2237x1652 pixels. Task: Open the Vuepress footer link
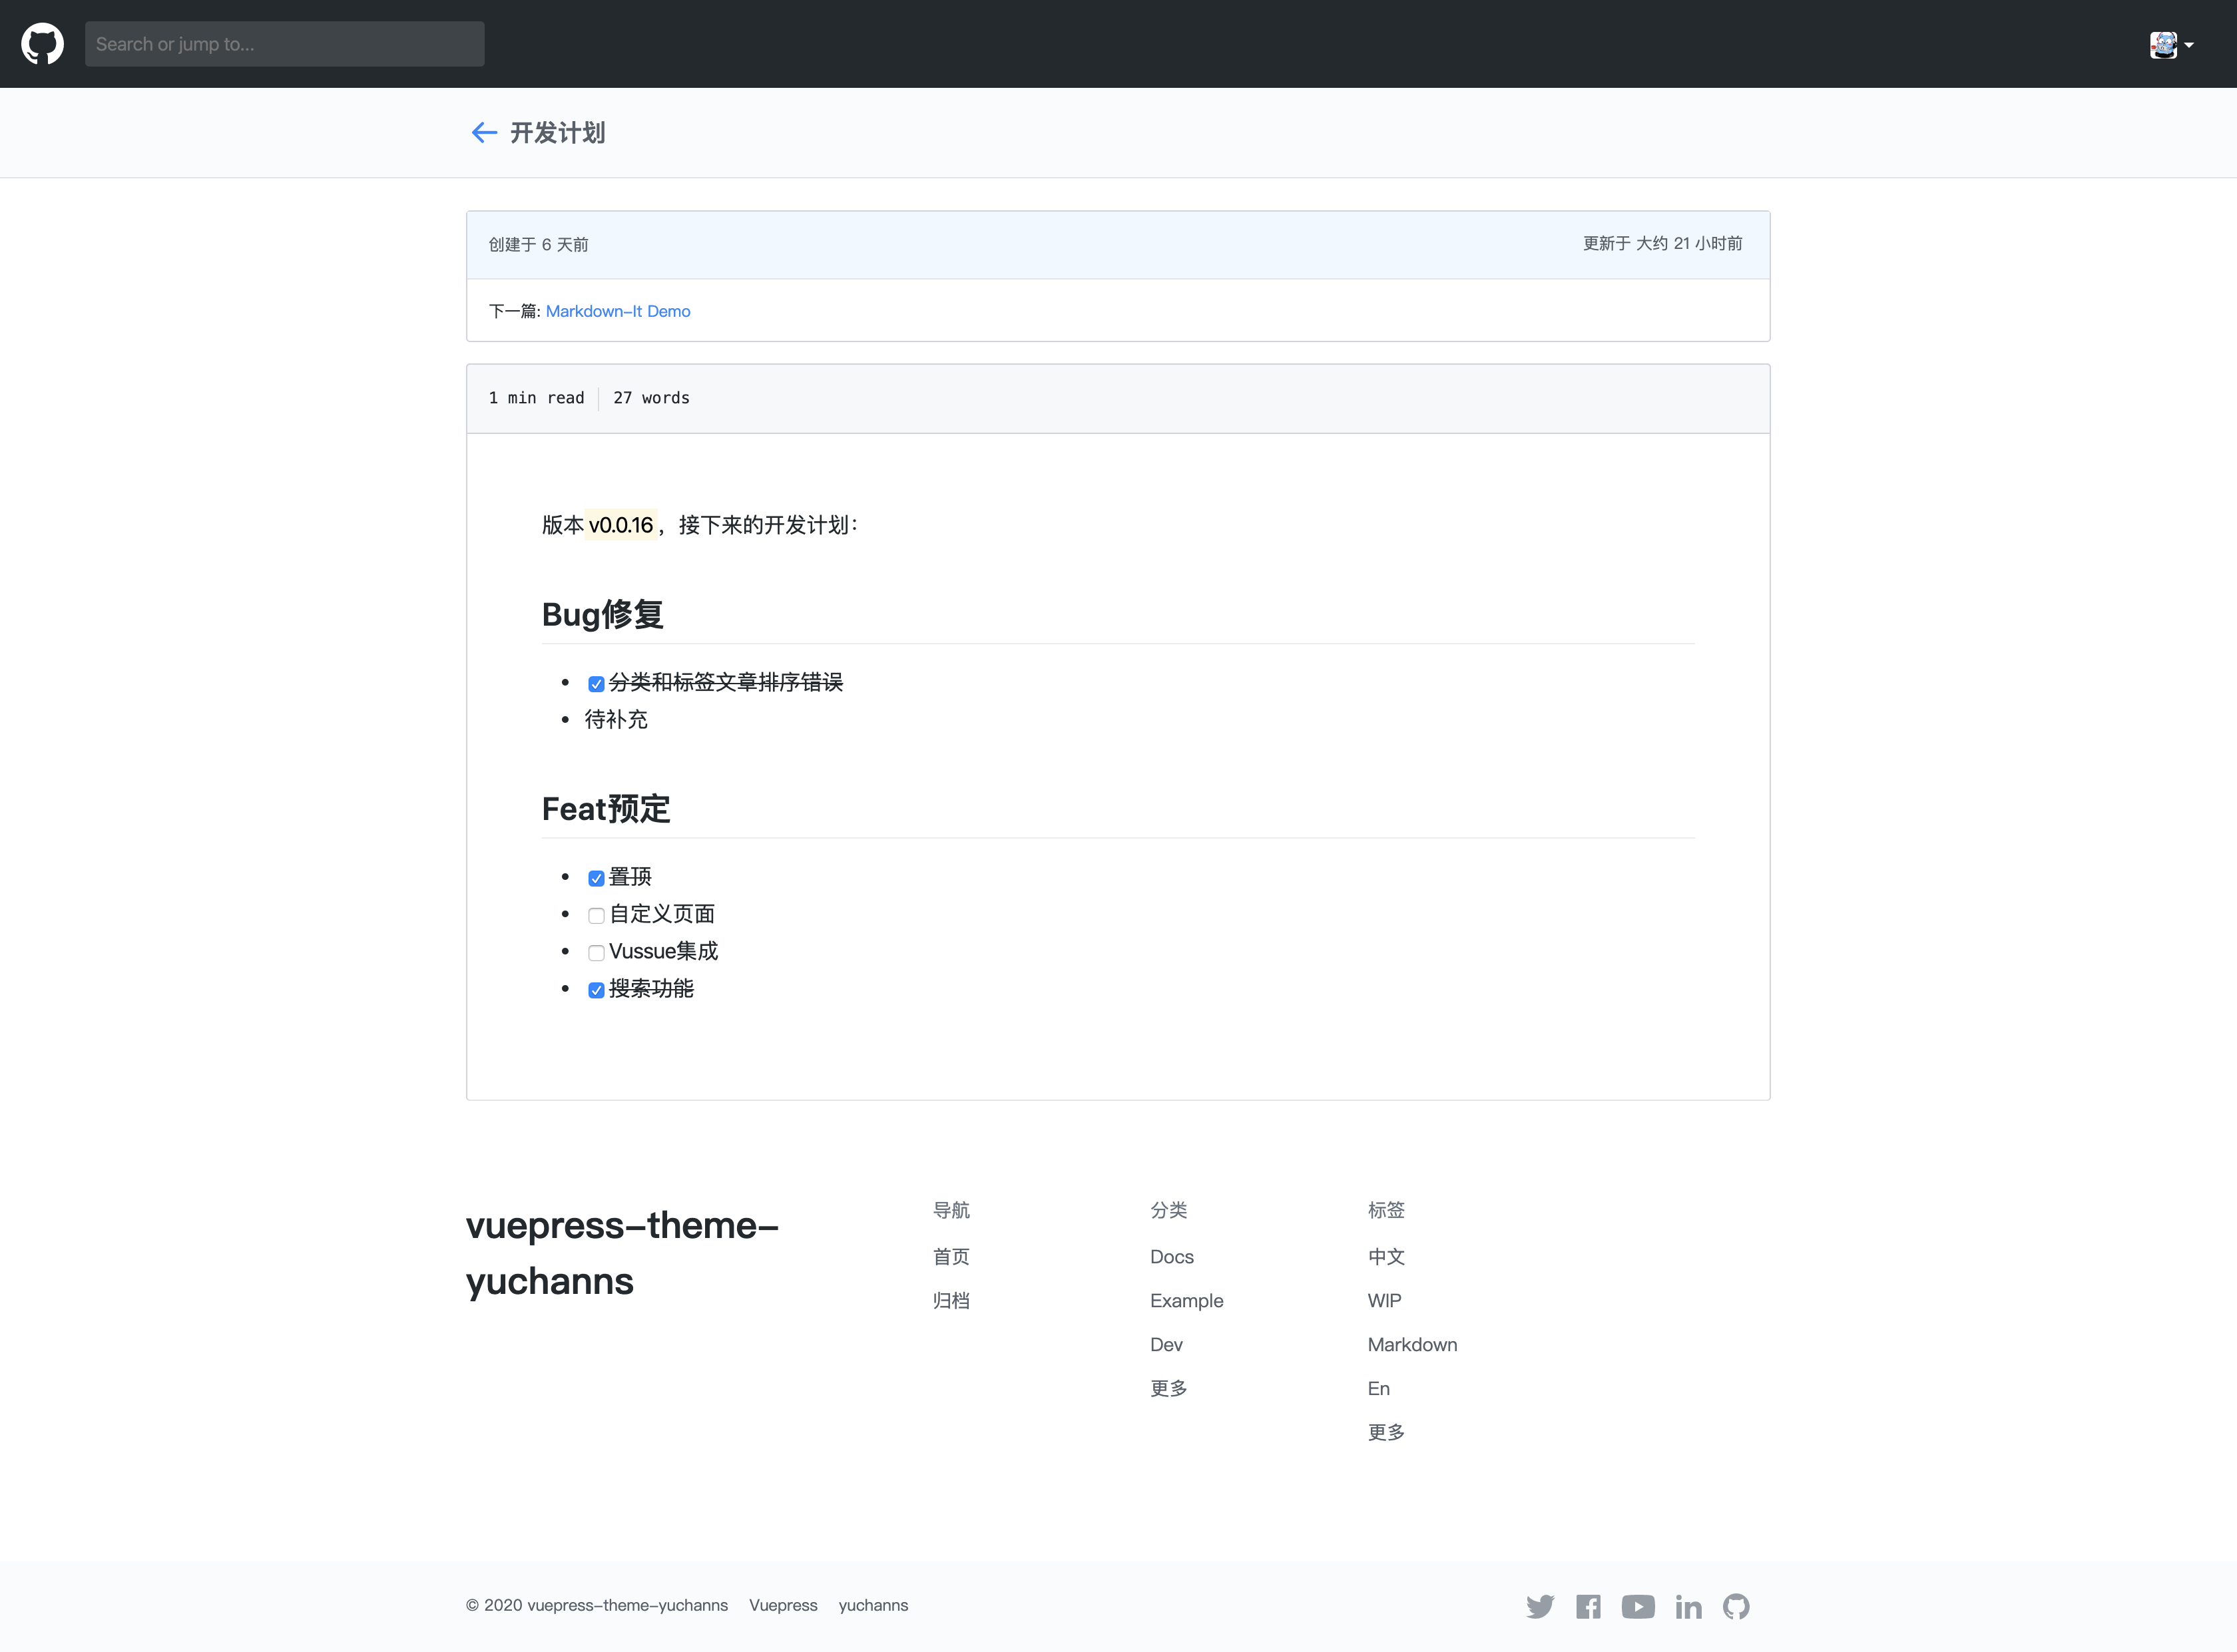point(783,1605)
